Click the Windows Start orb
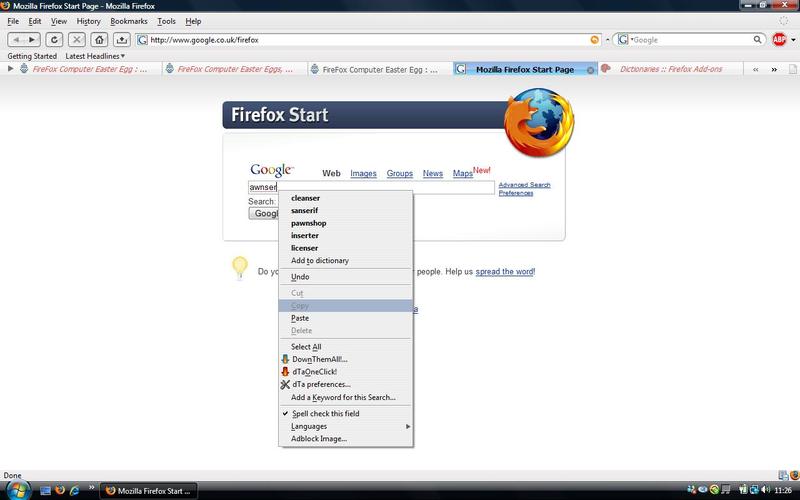This screenshot has height=500, width=800. [x=17, y=490]
